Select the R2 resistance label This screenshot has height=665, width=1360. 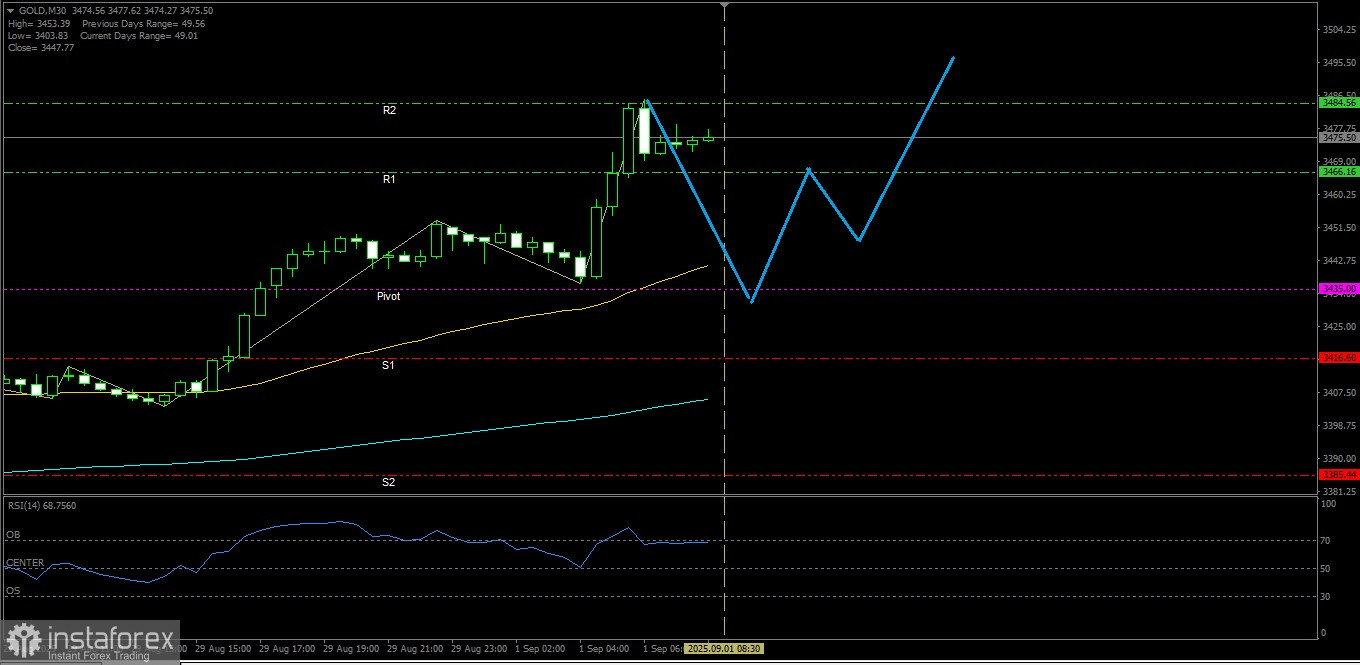(390, 110)
